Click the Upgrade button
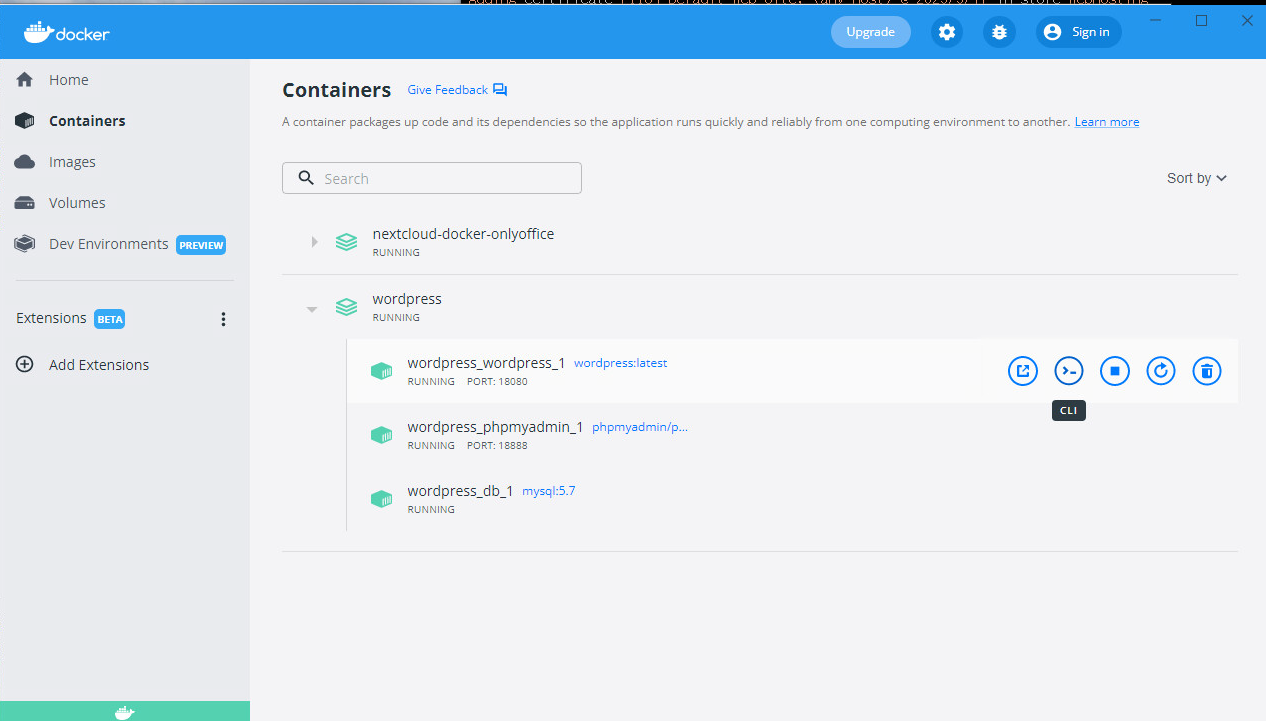Image resolution: width=1266 pixels, height=721 pixels. point(871,32)
